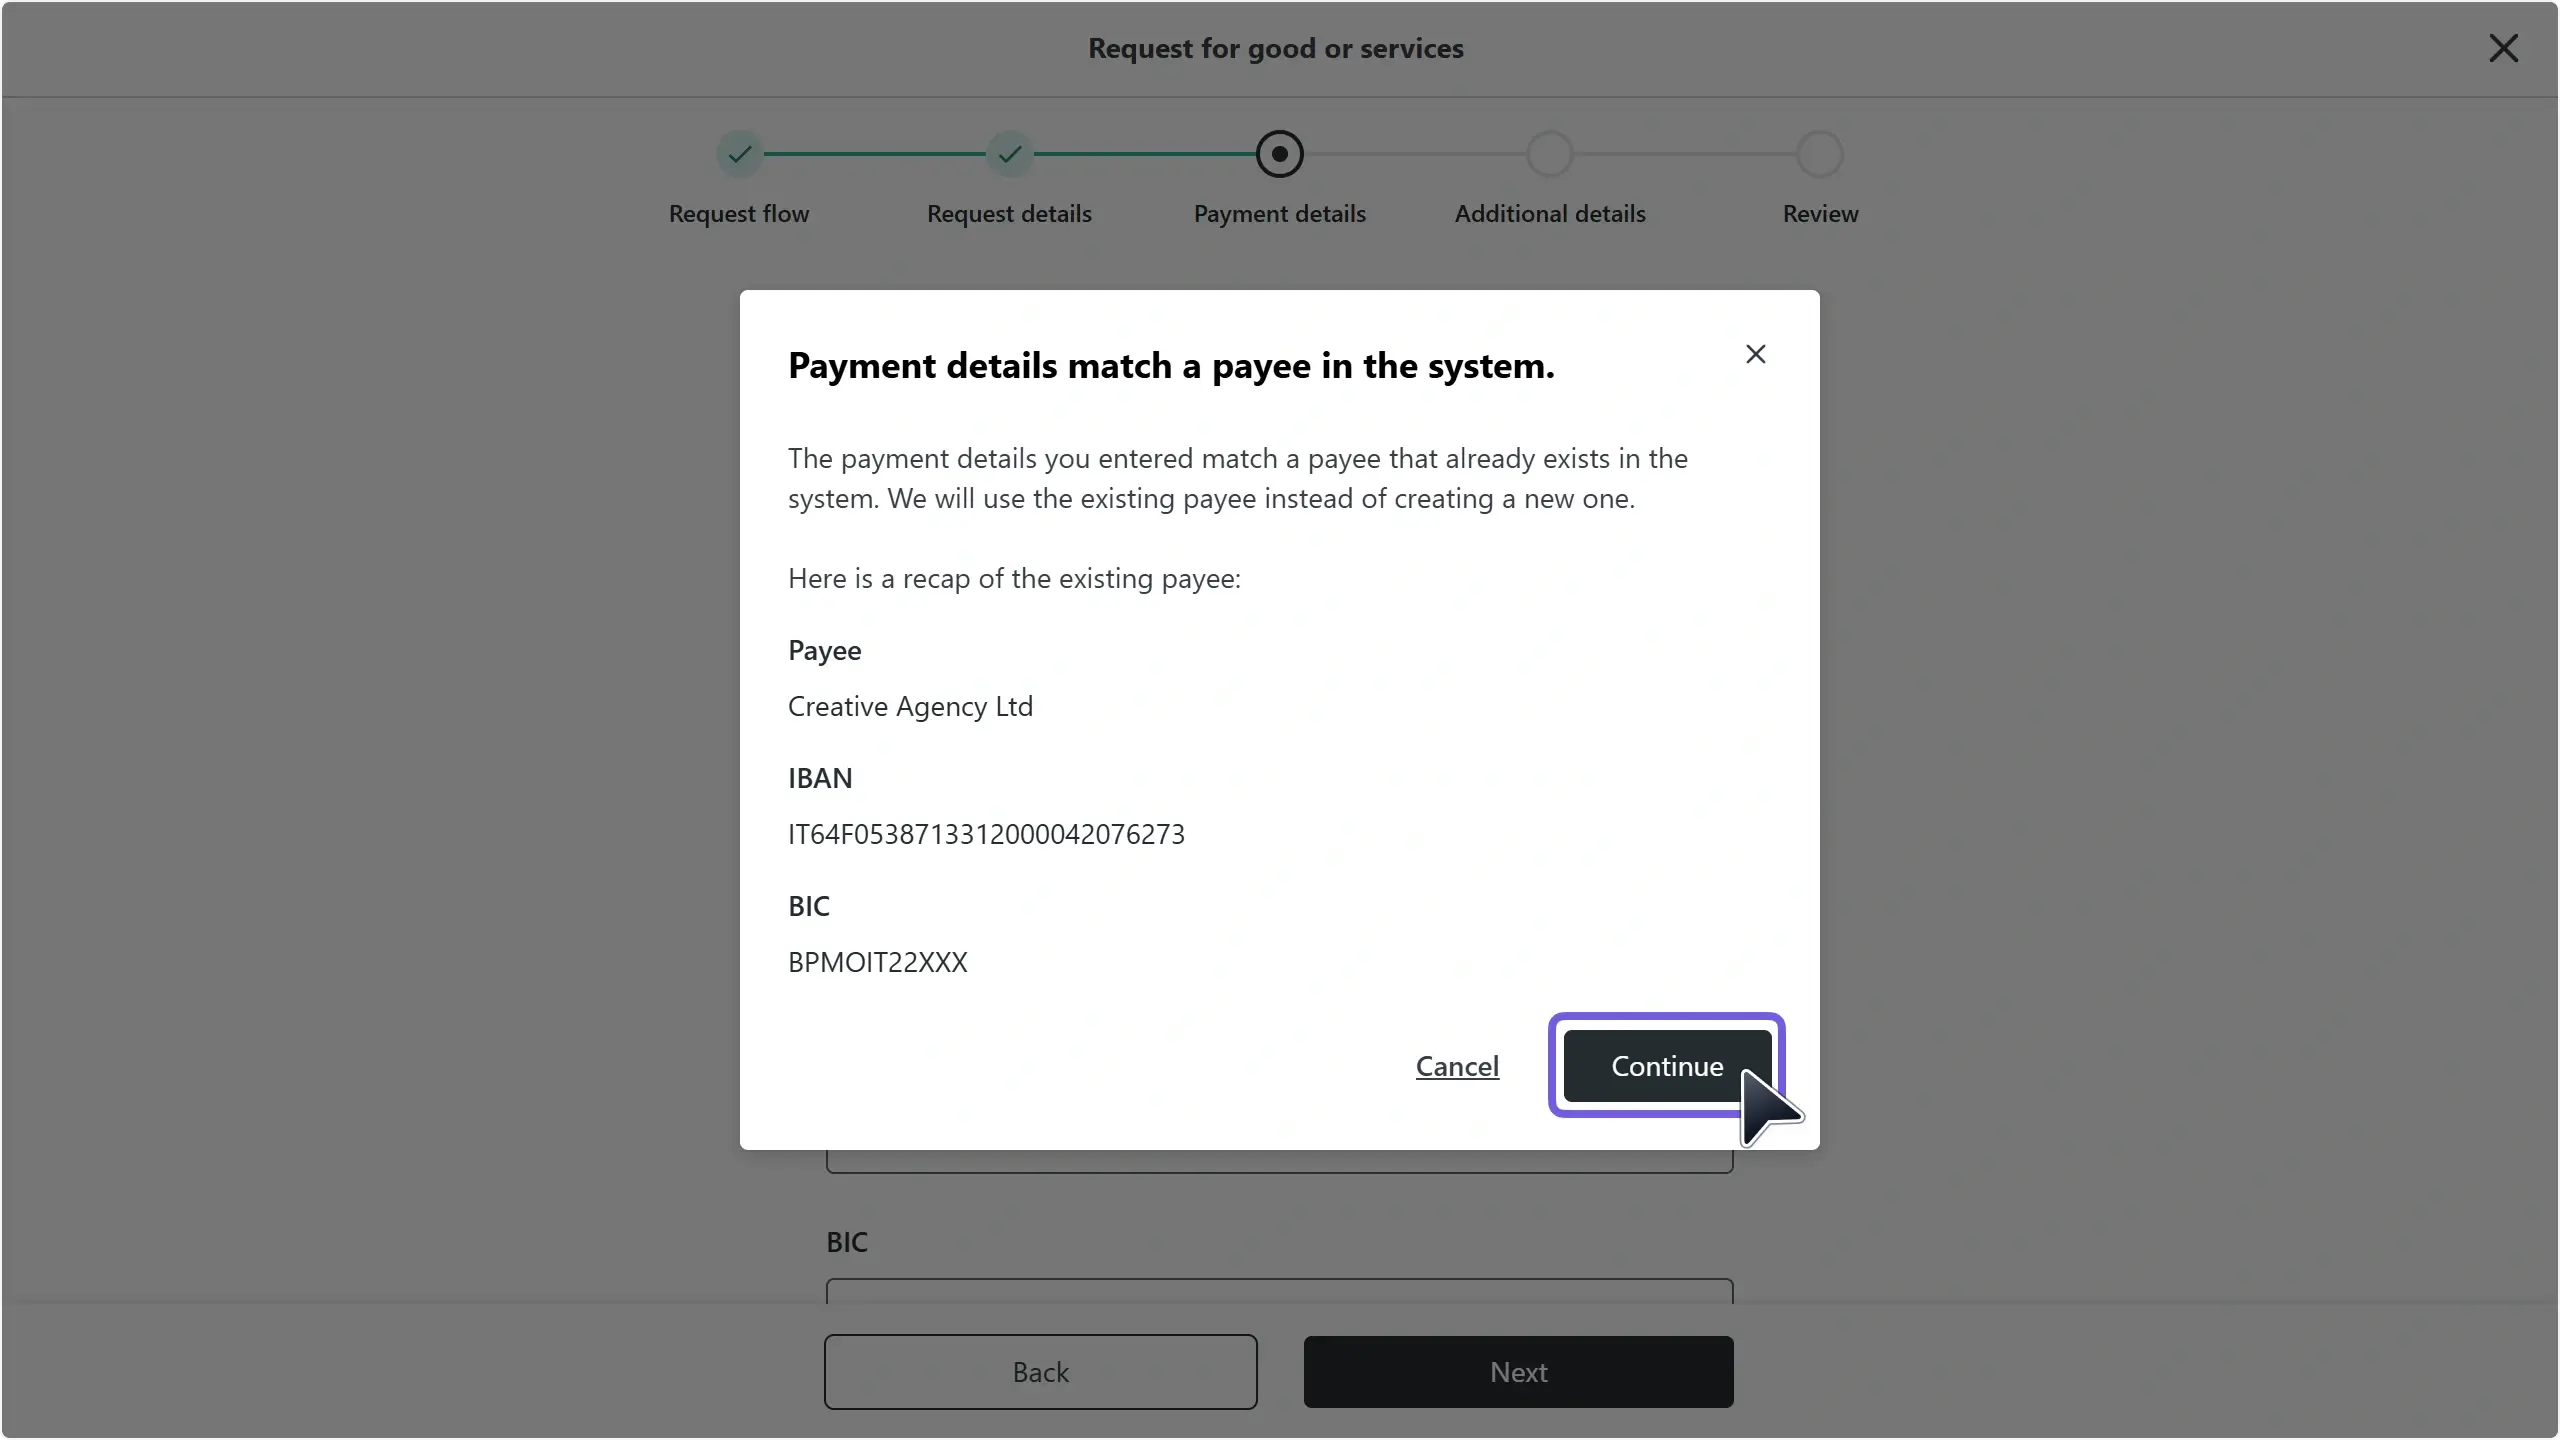Screen dimensions: 2560x1440
Task: Click the BIC label in the dialog
Action: click(809, 906)
